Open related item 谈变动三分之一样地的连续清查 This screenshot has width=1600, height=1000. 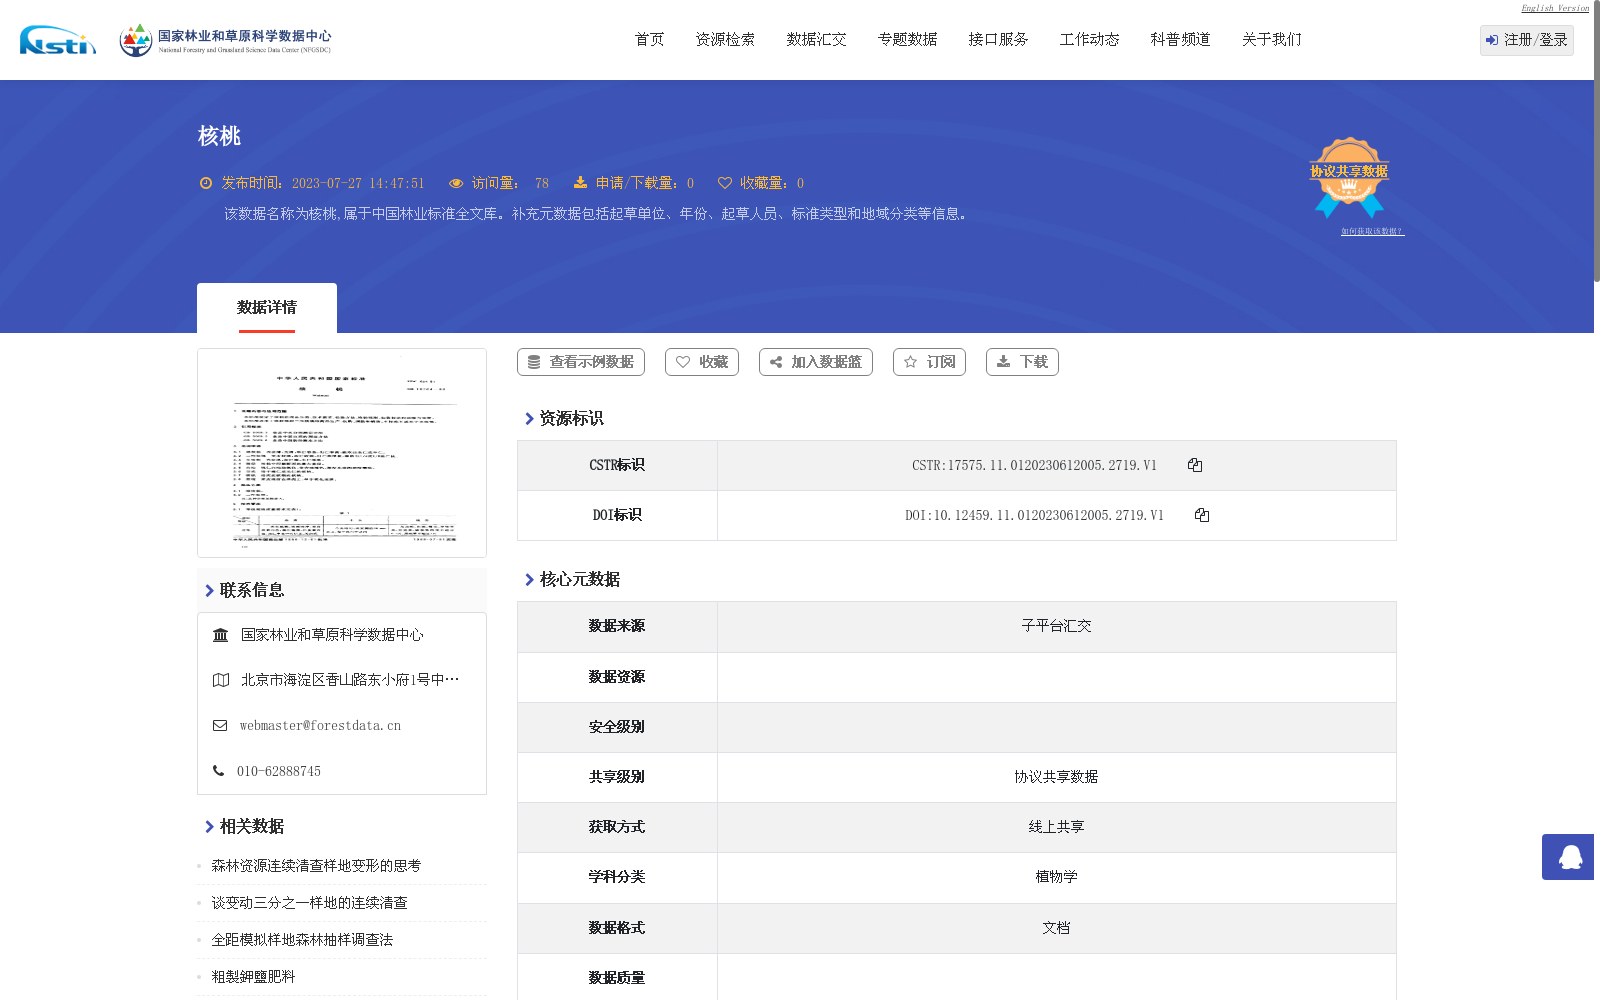tap(309, 903)
